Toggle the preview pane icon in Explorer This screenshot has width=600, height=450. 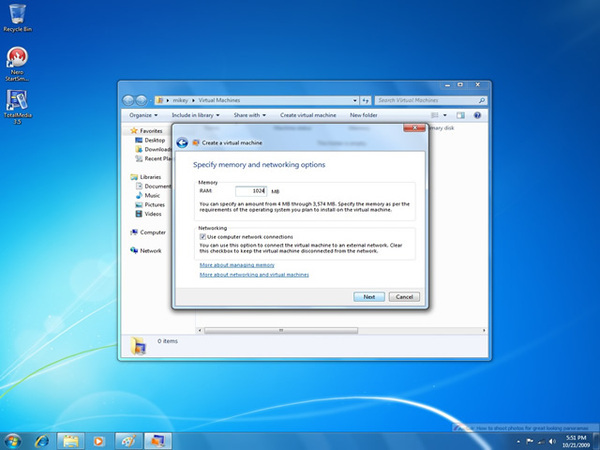[460, 115]
